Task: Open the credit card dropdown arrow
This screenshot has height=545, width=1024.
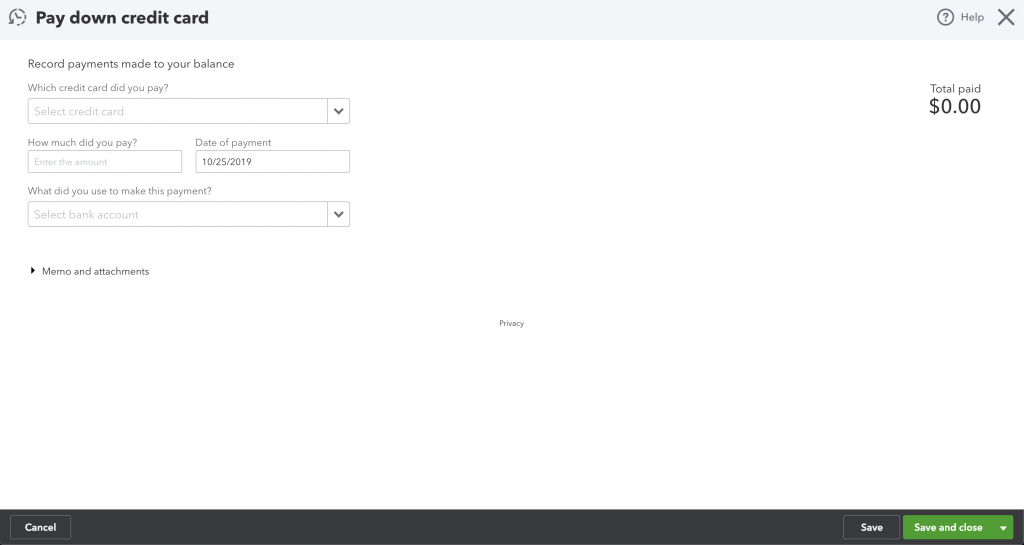Action: [x=338, y=111]
